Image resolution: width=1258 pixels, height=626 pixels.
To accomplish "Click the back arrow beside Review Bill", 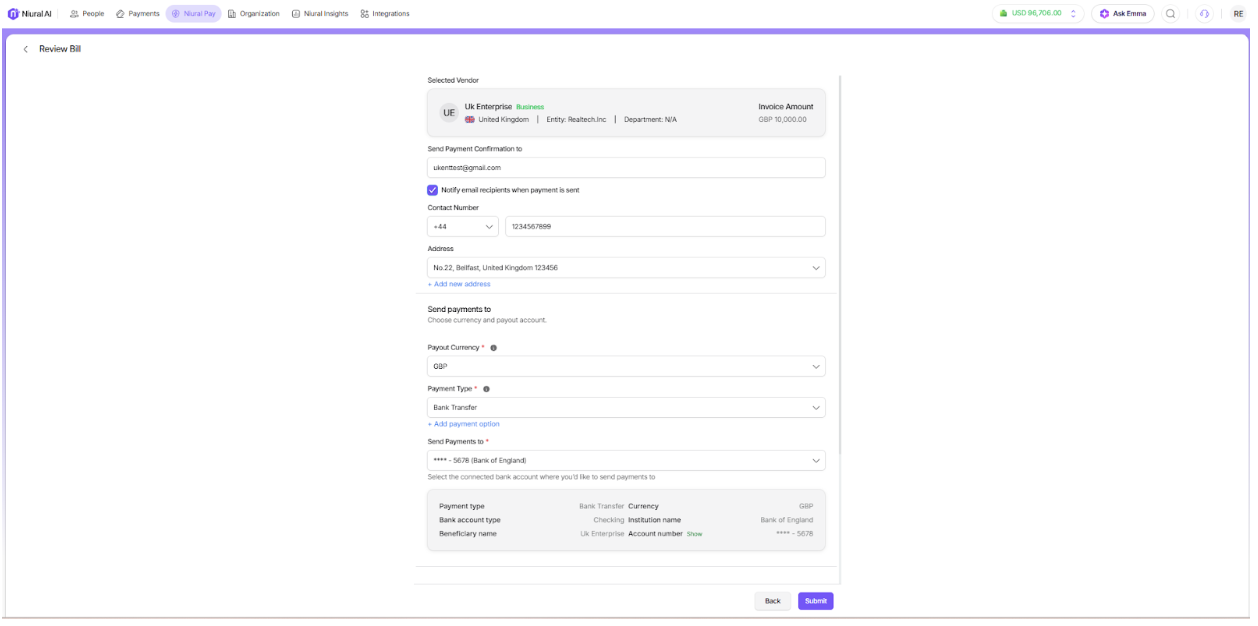I will [25, 49].
